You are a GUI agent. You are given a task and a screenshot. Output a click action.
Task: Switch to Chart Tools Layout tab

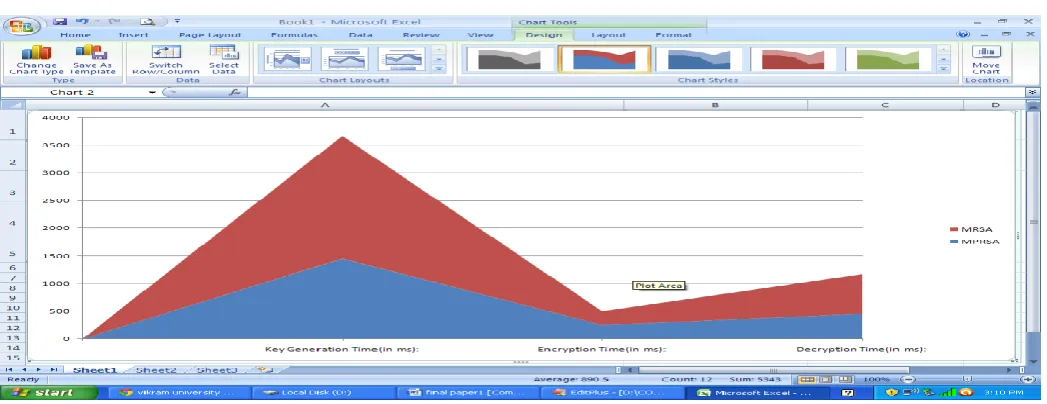tap(608, 35)
